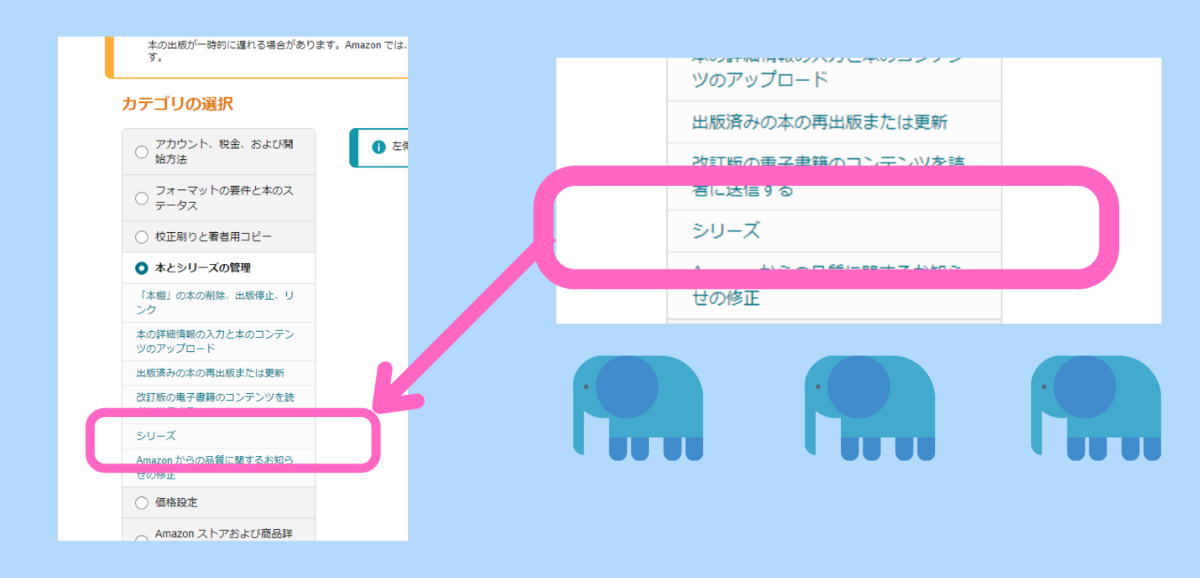Select the フォーマットの要件と本のステータス radio option

pos(141,198)
